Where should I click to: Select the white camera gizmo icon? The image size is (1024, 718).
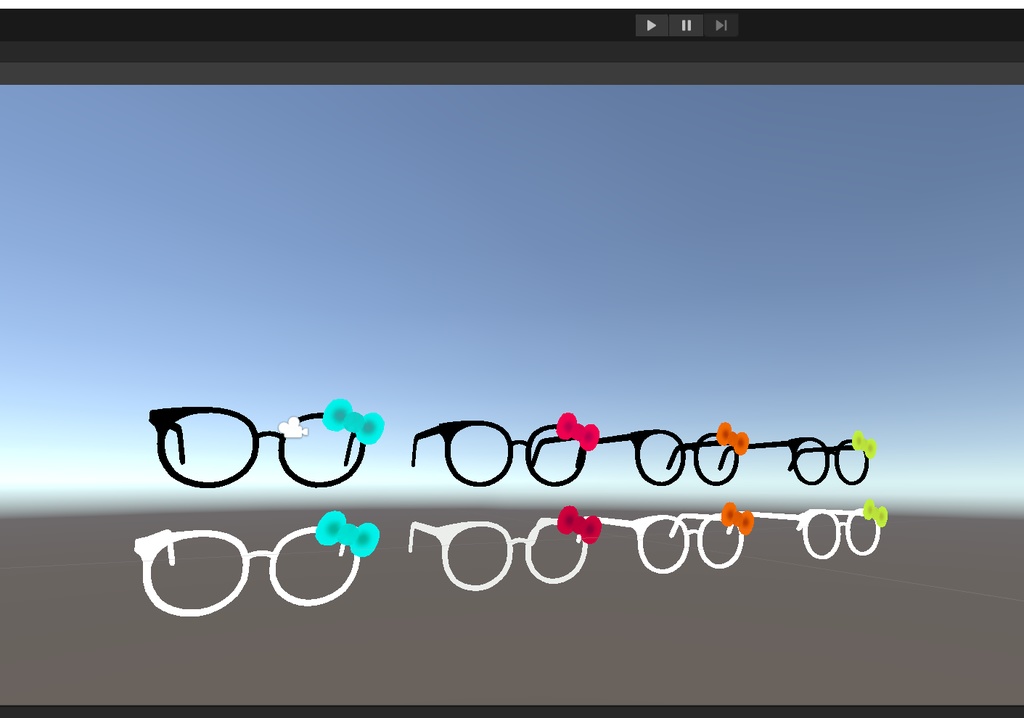click(x=293, y=428)
